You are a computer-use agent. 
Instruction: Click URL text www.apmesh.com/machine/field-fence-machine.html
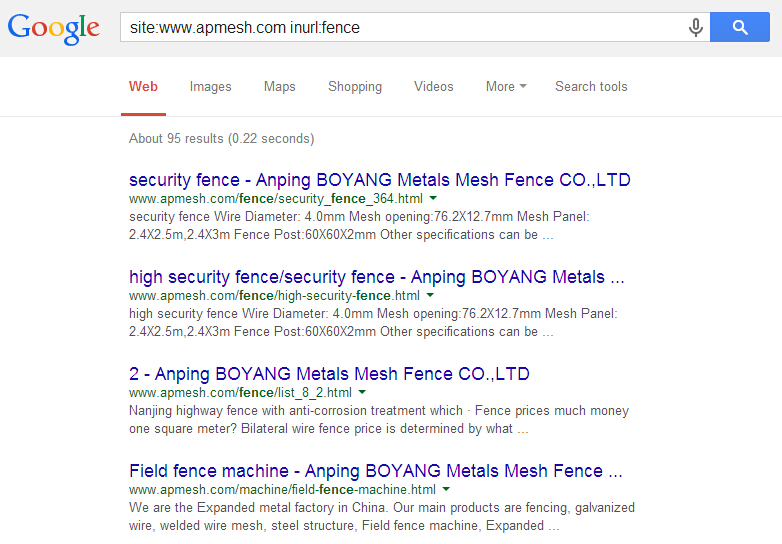282,490
